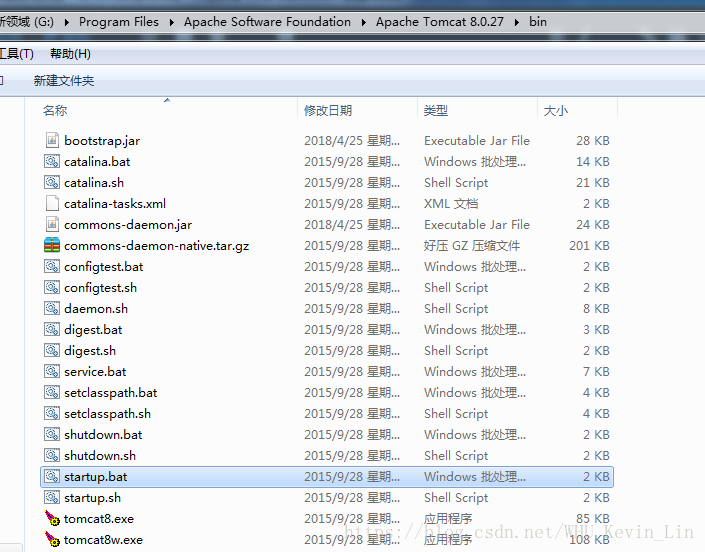The width and height of the screenshot is (705, 552).
Task: Click the startup.bat file icon
Action: coord(52,477)
